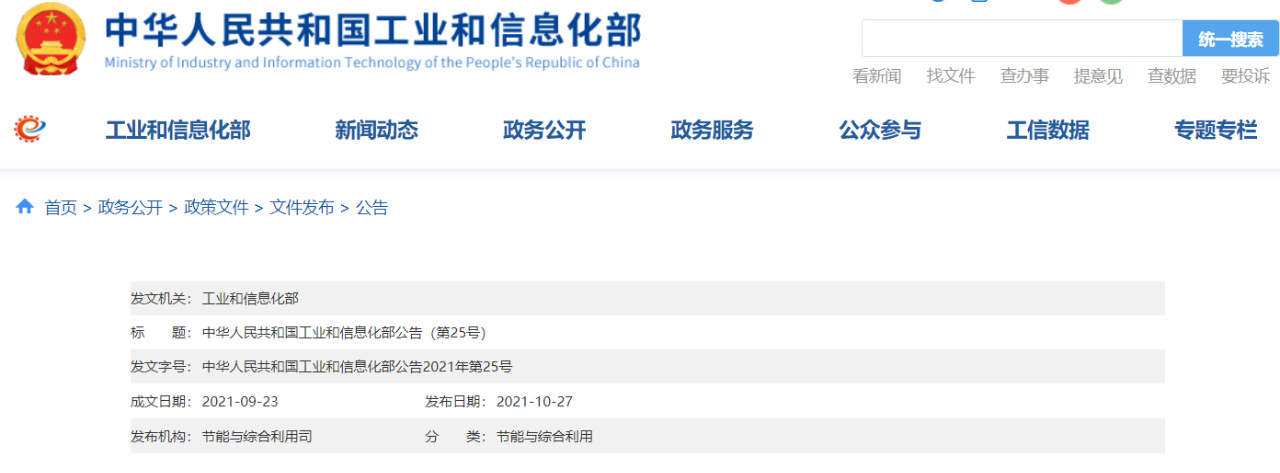
Task: Open the 找文件 quick link
Action: pyautogui.click(x=950, y=76)
